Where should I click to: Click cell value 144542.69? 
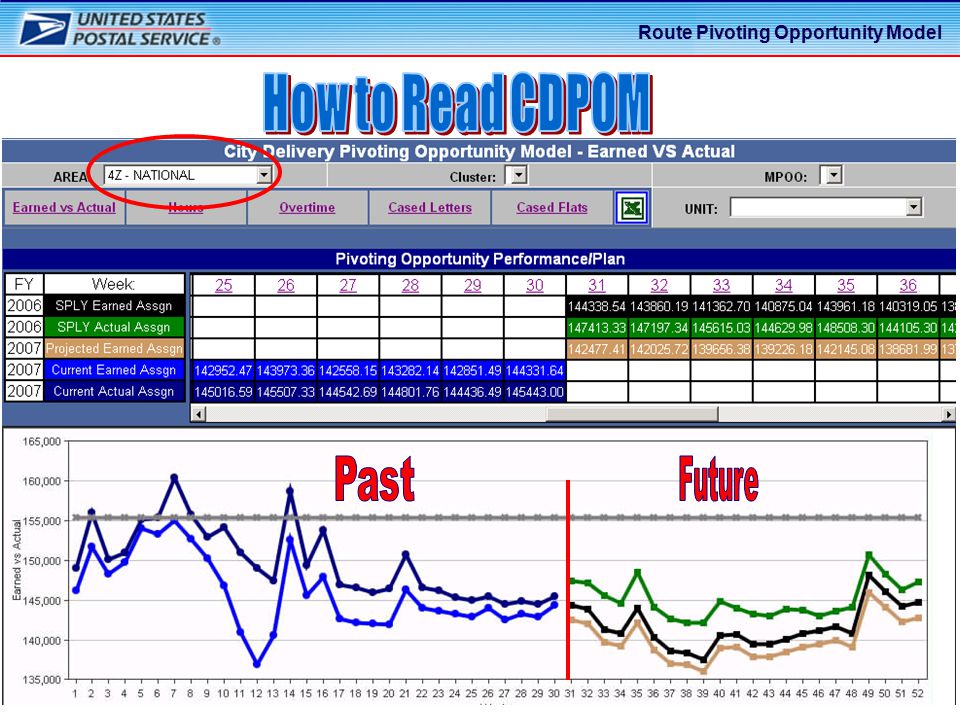348,392
